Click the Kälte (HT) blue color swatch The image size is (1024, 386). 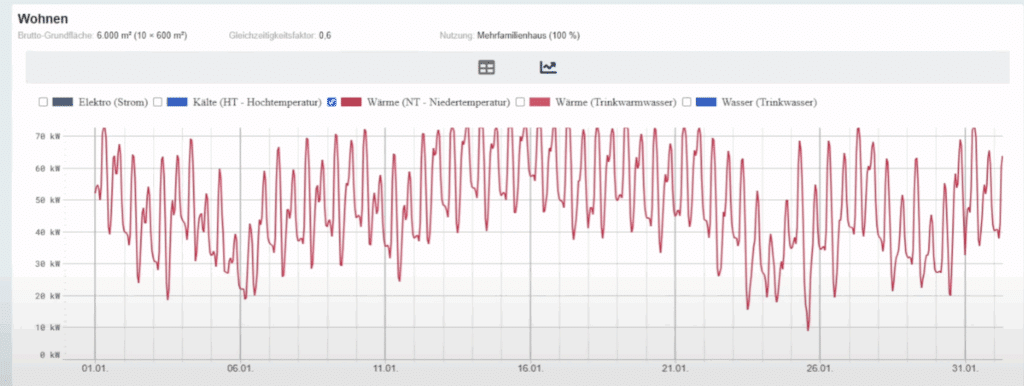click(177, 102)
